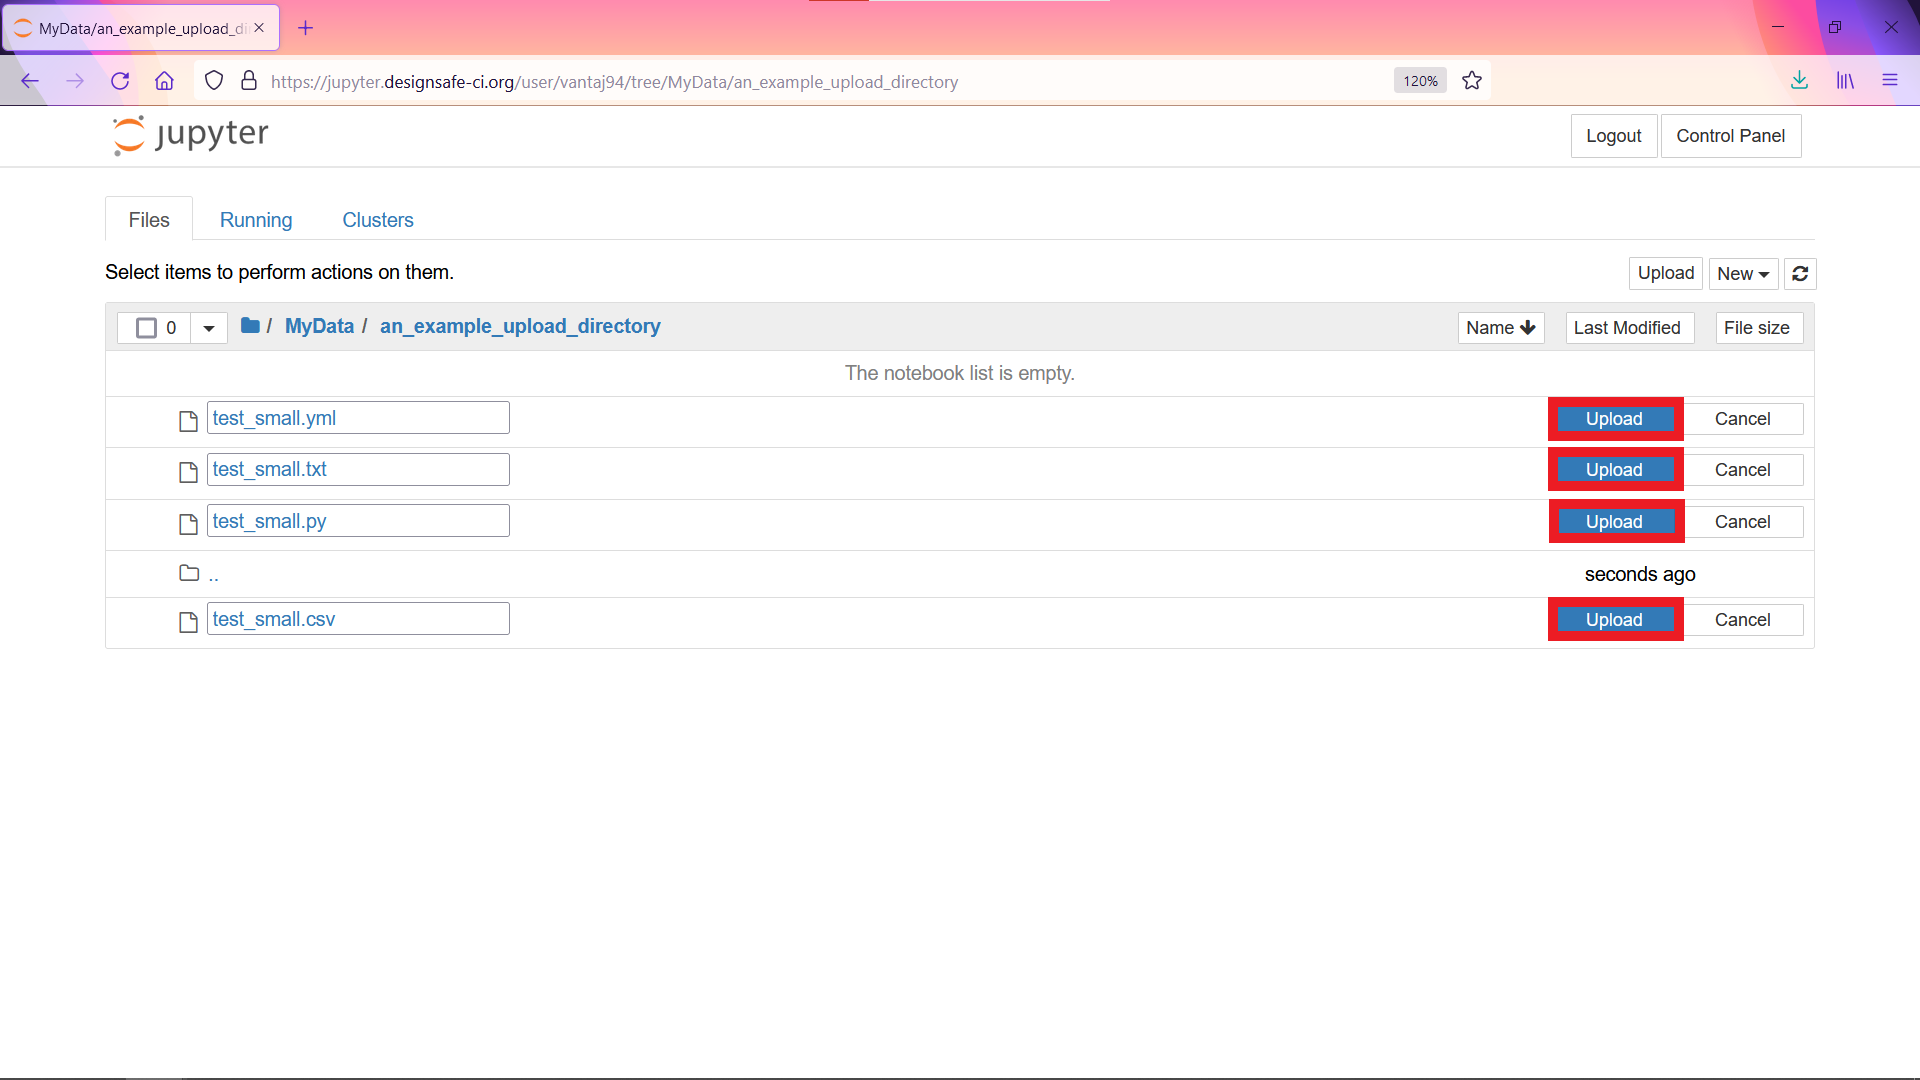1920x1080 pixels.
Task: Open the New dropdown menu
Action: point(1741,273)
